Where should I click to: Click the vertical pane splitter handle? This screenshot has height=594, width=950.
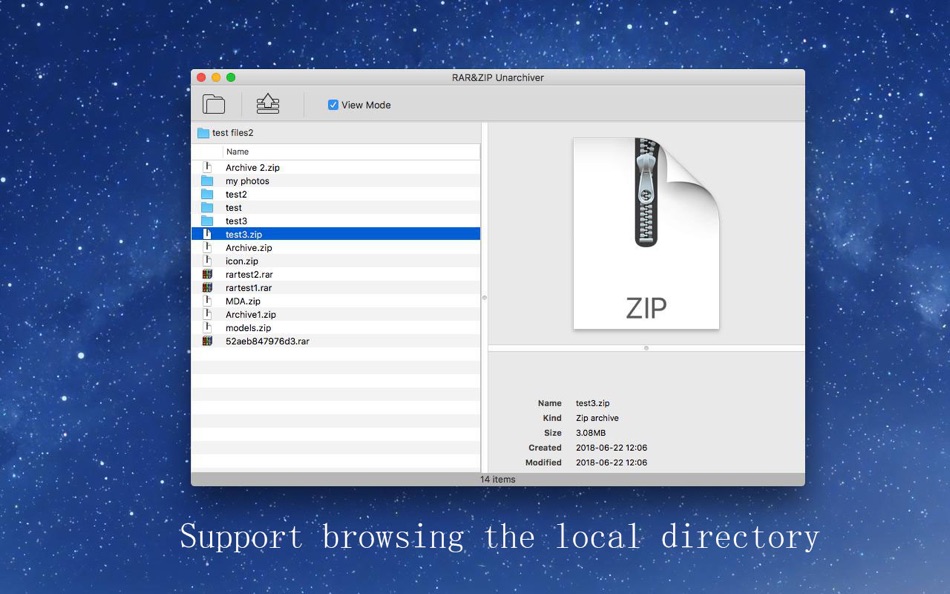[x=484, y=298]
